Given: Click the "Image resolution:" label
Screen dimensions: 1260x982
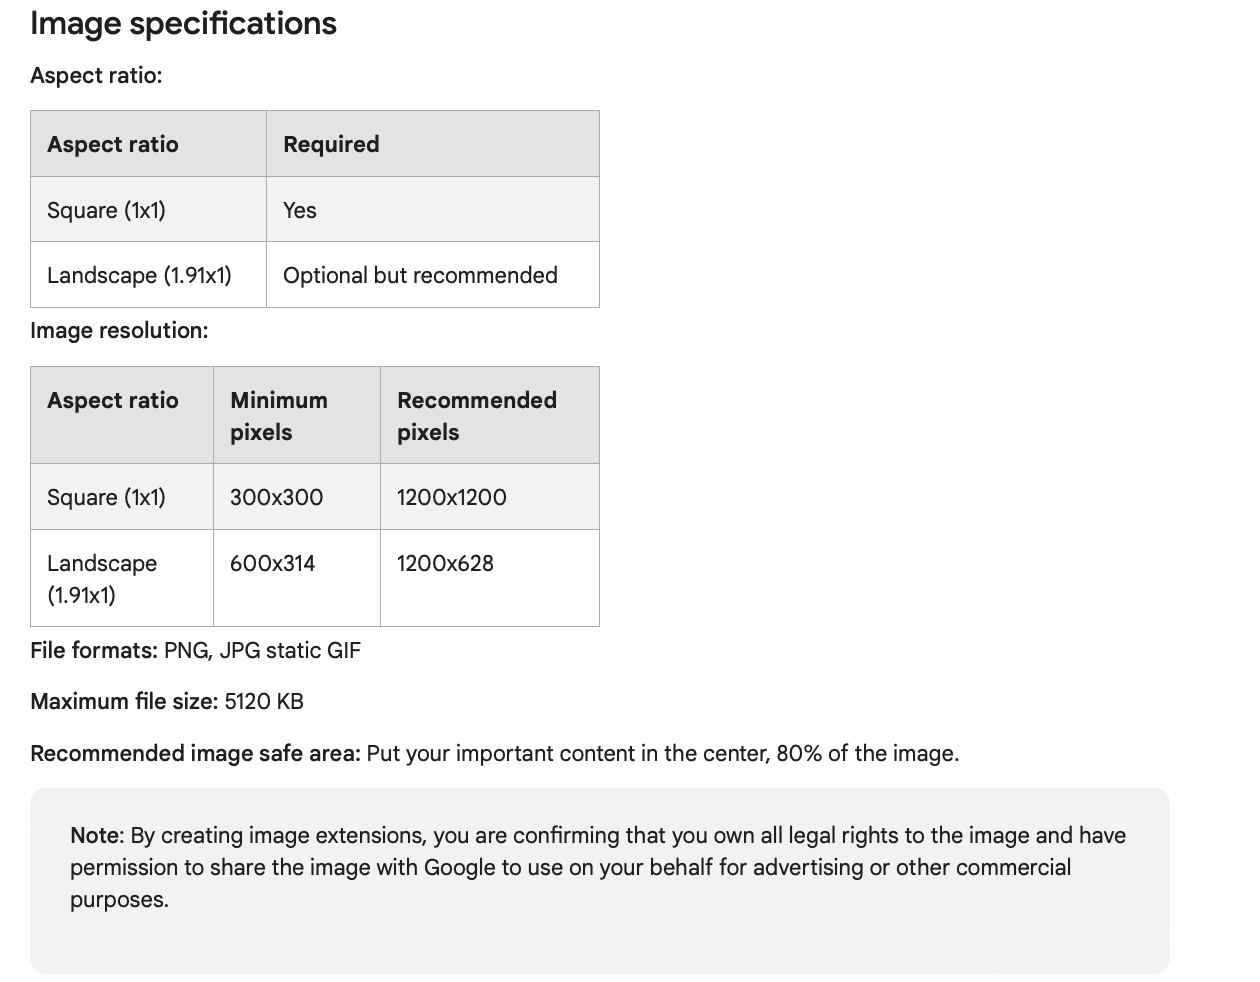Looking at the screenshot, I should pos(119,330).
